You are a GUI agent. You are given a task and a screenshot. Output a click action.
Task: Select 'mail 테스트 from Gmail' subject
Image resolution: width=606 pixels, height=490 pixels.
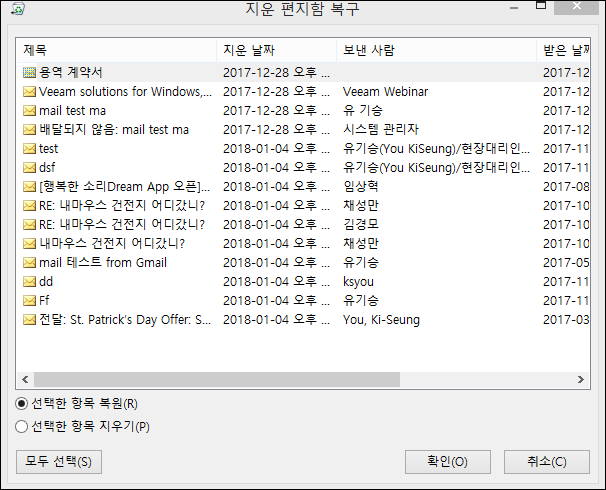coord(103,263)
